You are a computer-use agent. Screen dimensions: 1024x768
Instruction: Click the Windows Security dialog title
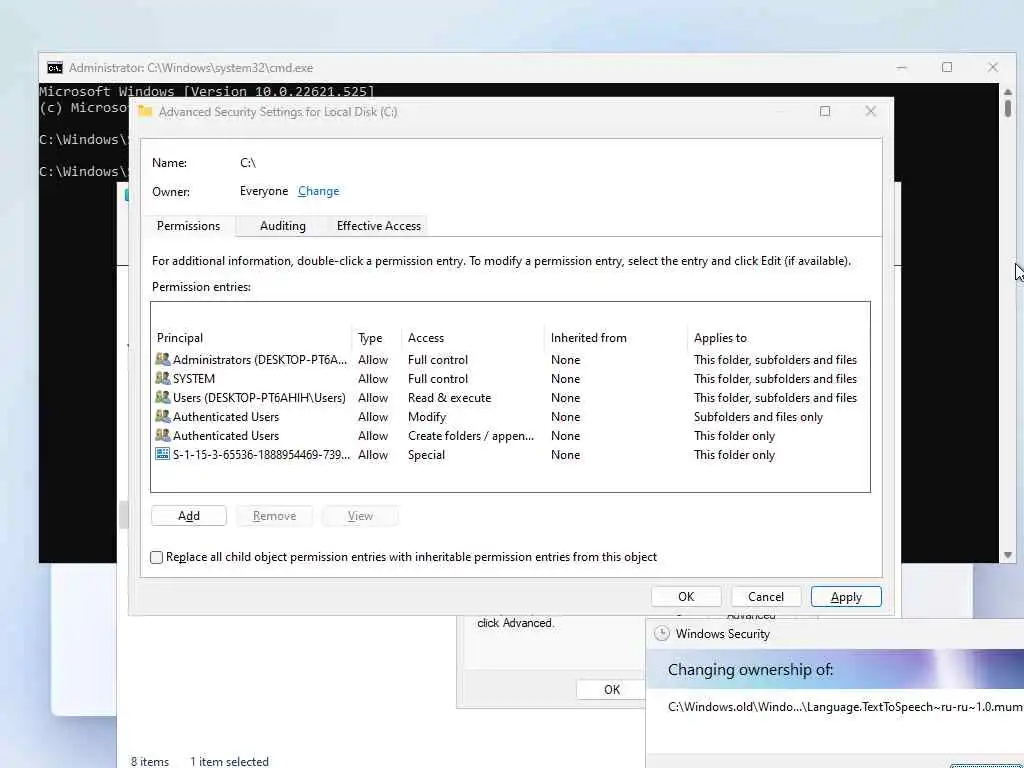pos(722,633)
